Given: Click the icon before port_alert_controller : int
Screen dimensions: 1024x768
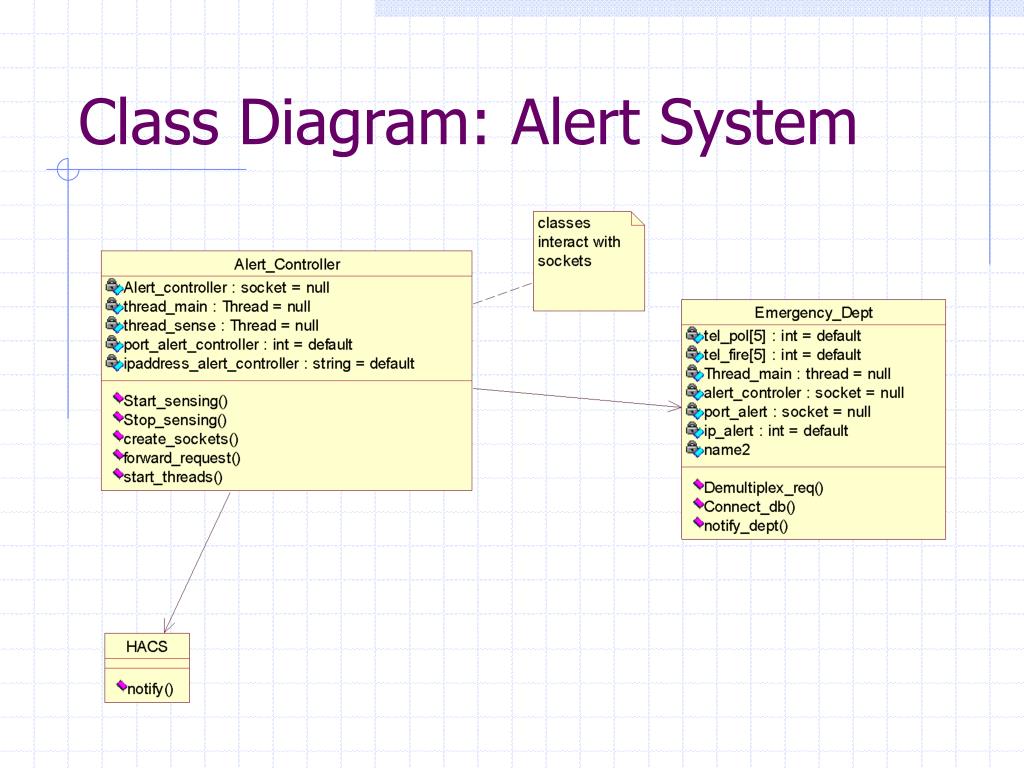Looking at the screenshot, I should coord(114,344).
